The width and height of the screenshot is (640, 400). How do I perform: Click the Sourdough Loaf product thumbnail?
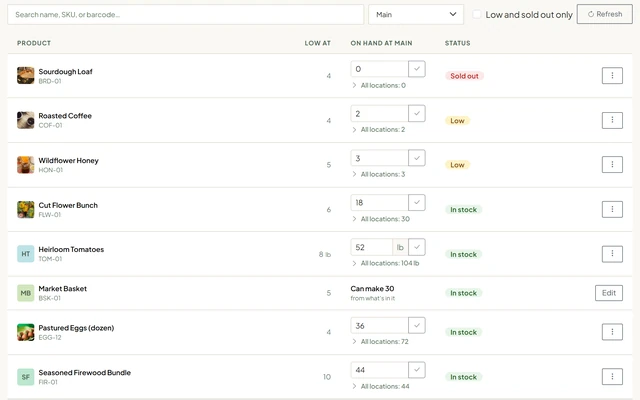(25, 76)
